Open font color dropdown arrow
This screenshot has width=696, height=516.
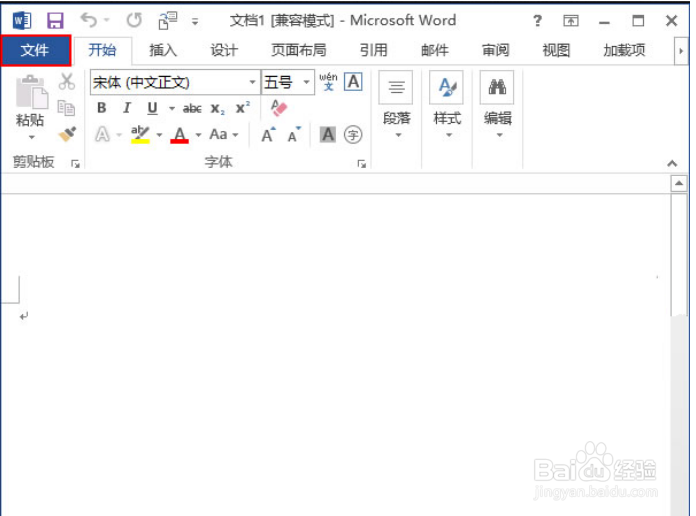pos(198,135)
